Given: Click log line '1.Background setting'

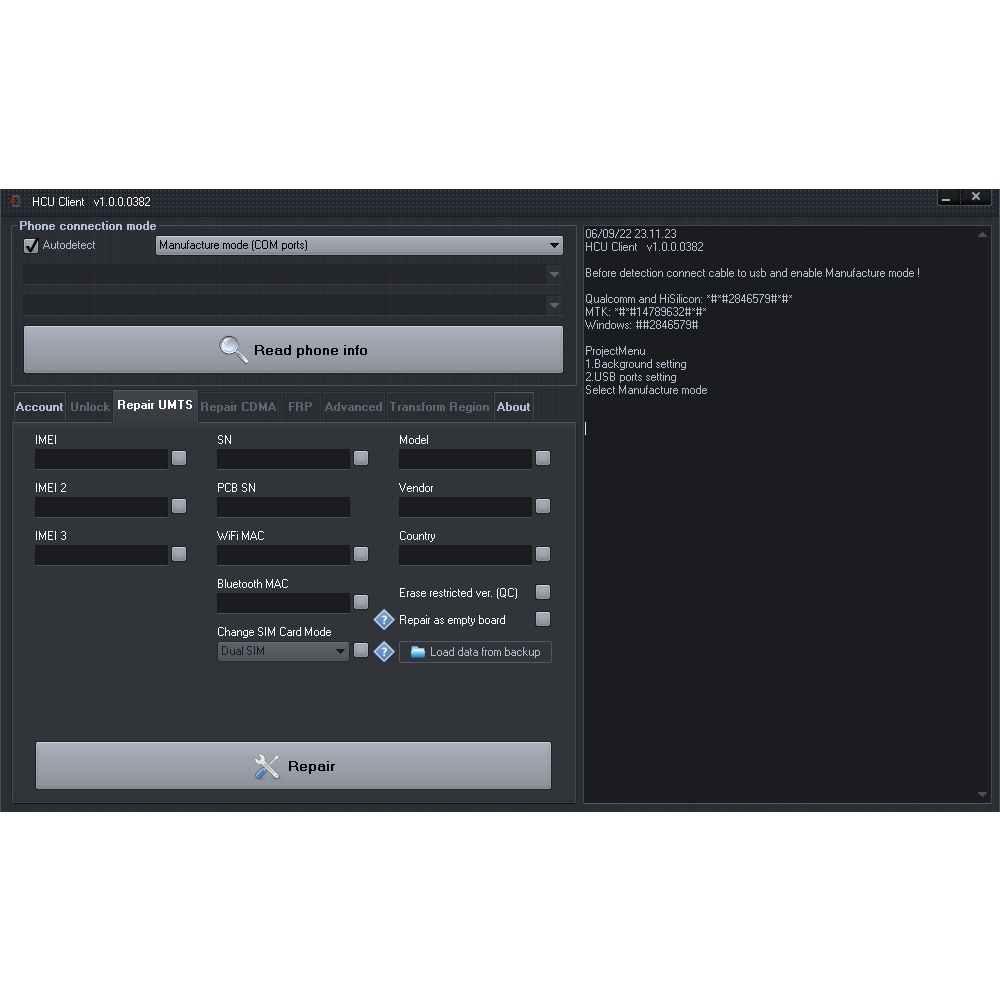Looking at the screenshot, I should click(x=636, y=364).
